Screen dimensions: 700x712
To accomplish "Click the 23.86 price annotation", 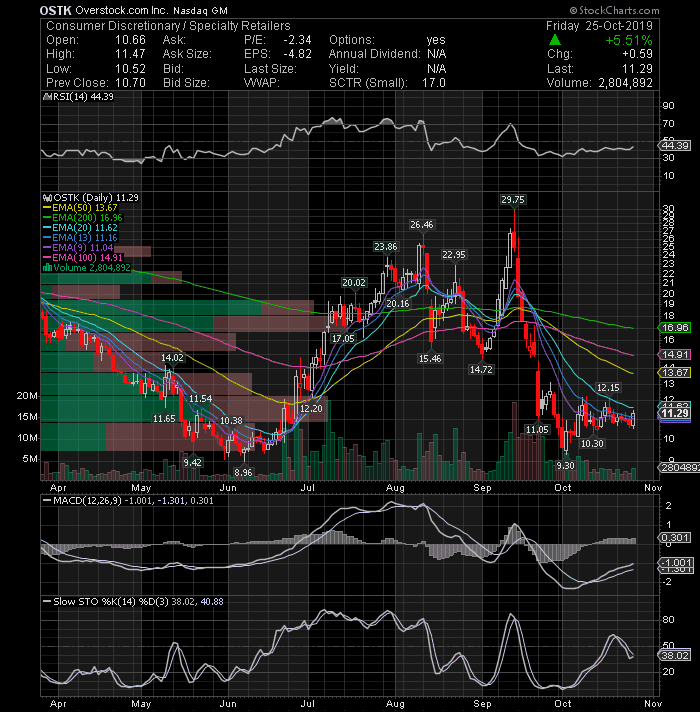I will click(x=385, y=247).
